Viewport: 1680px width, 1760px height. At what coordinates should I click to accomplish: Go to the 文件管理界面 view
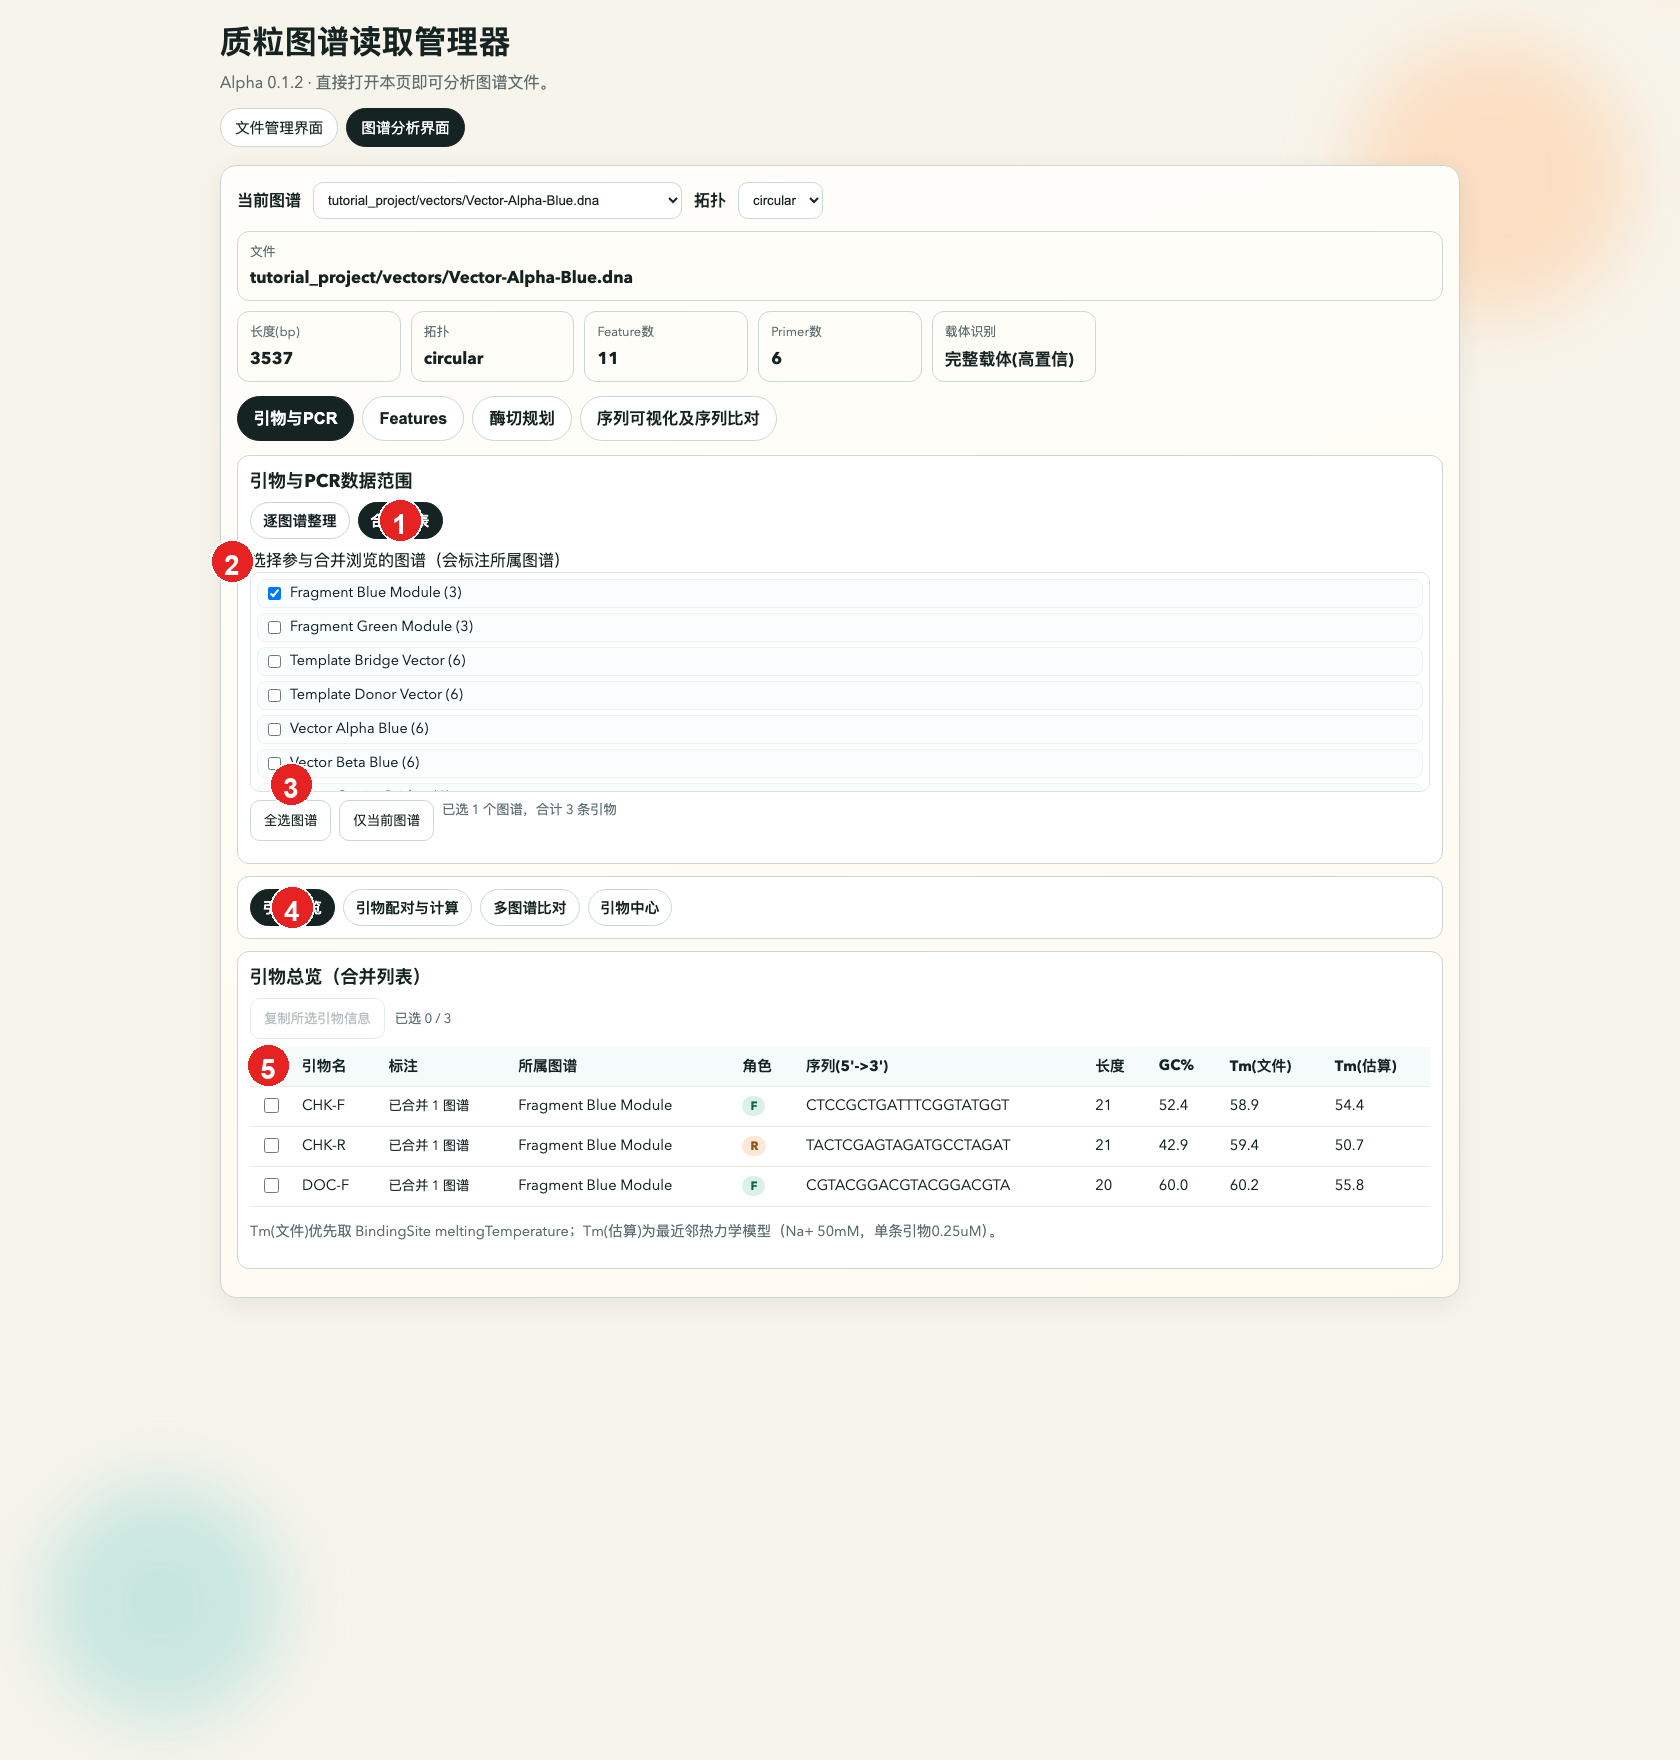pyautogui.click(x=278, y=128)
